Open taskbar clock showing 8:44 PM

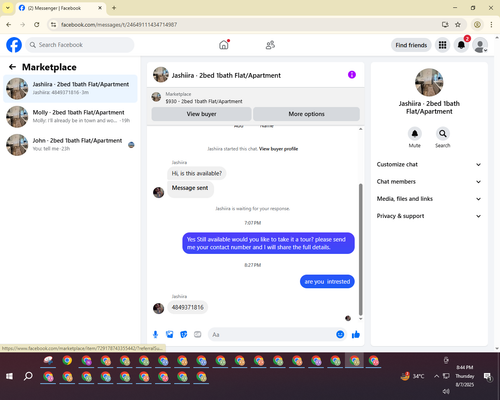pos(465,376)
